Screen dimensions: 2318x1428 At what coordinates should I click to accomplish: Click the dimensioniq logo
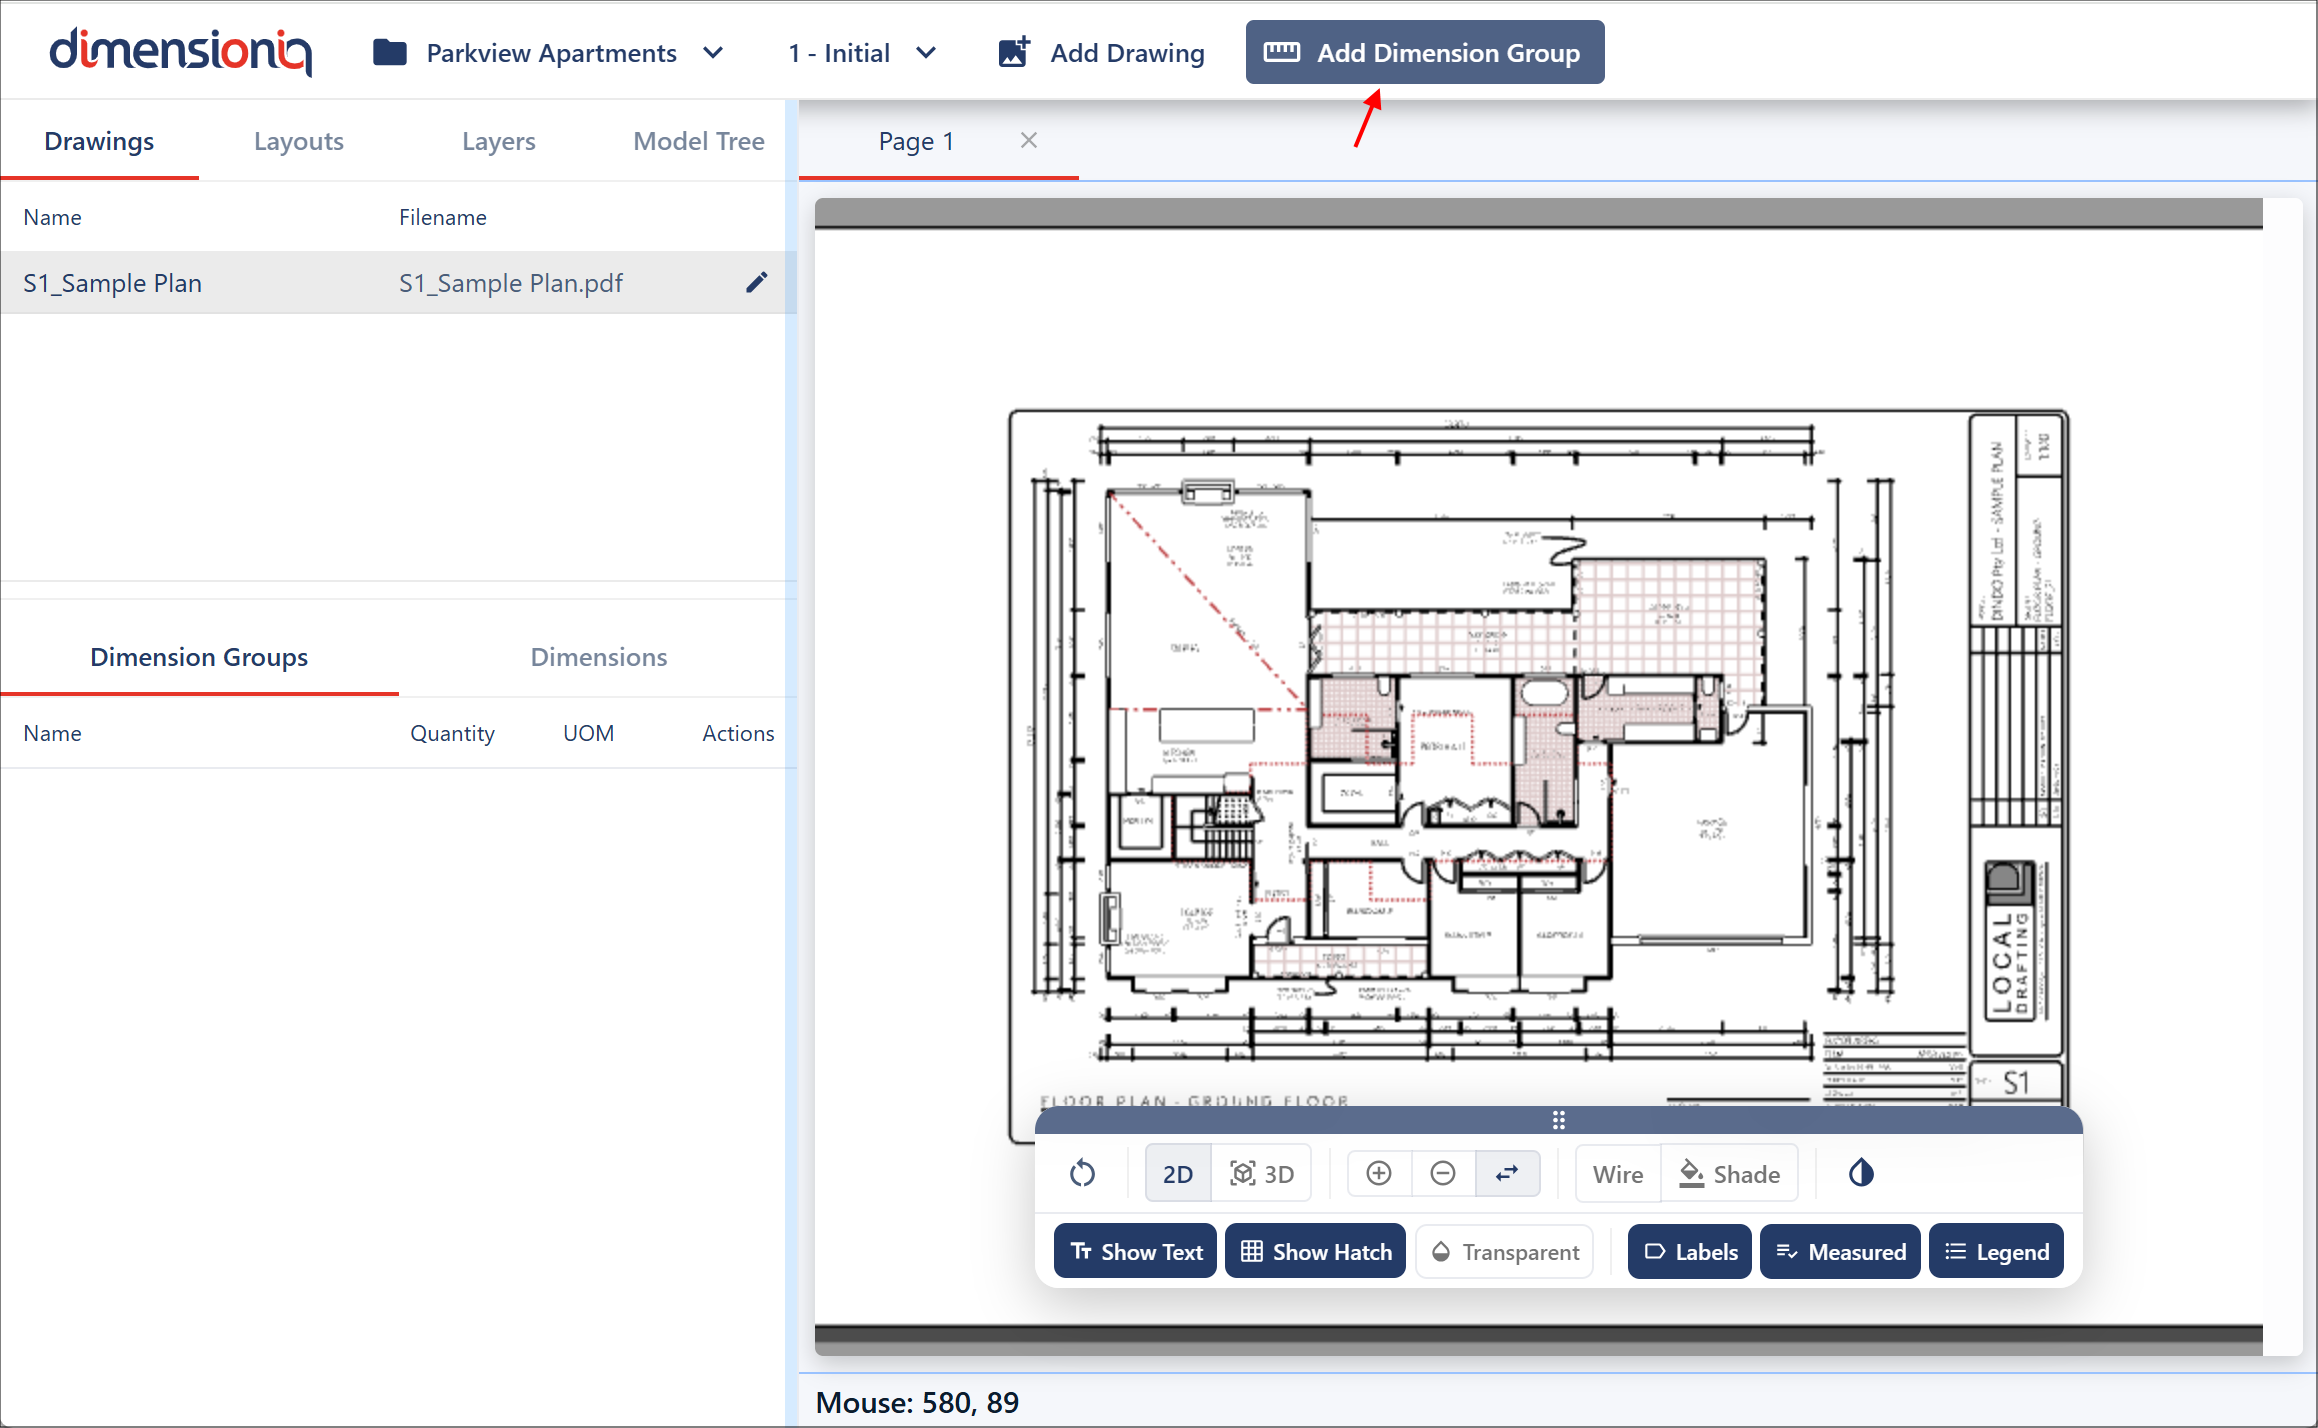click(181, 52)
